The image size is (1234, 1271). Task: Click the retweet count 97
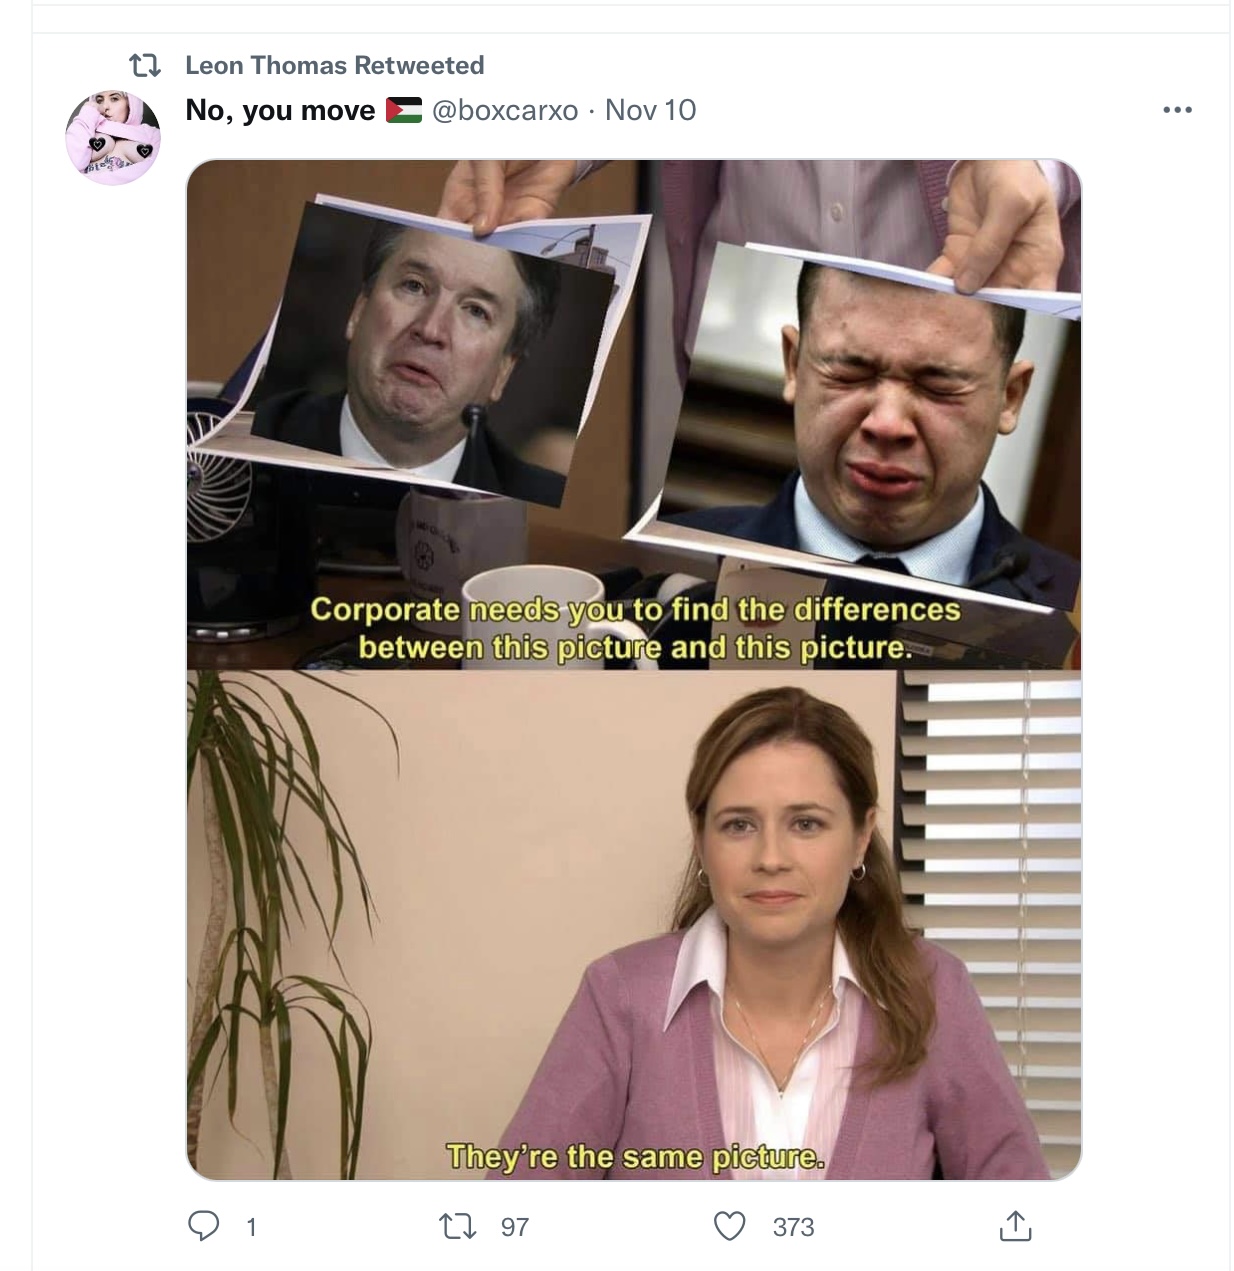click(x=515, y=1227)
